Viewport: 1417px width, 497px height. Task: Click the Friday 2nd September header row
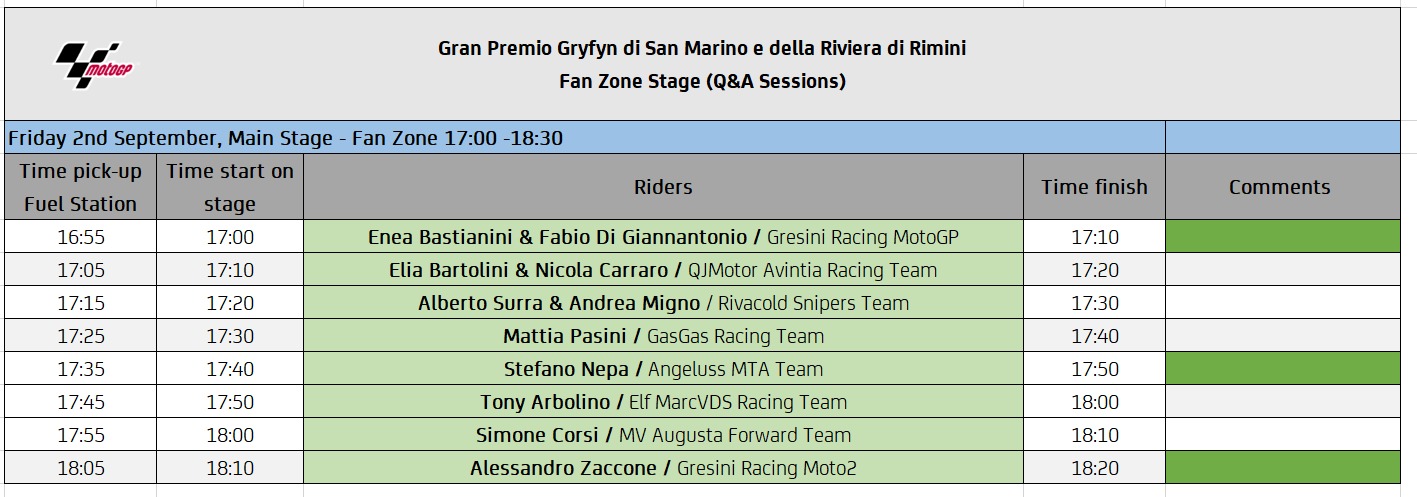585,138
